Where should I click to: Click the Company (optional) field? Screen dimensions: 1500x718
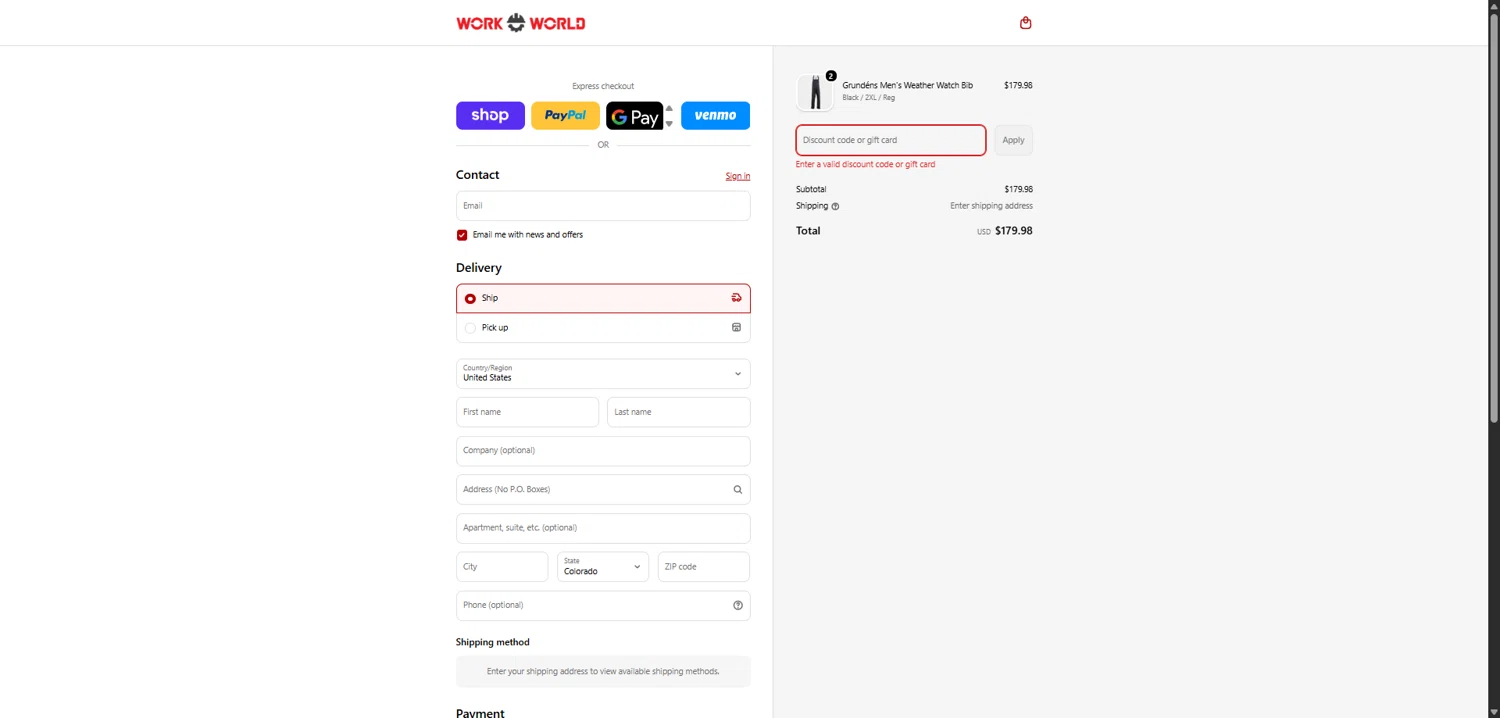pos(603,451)
